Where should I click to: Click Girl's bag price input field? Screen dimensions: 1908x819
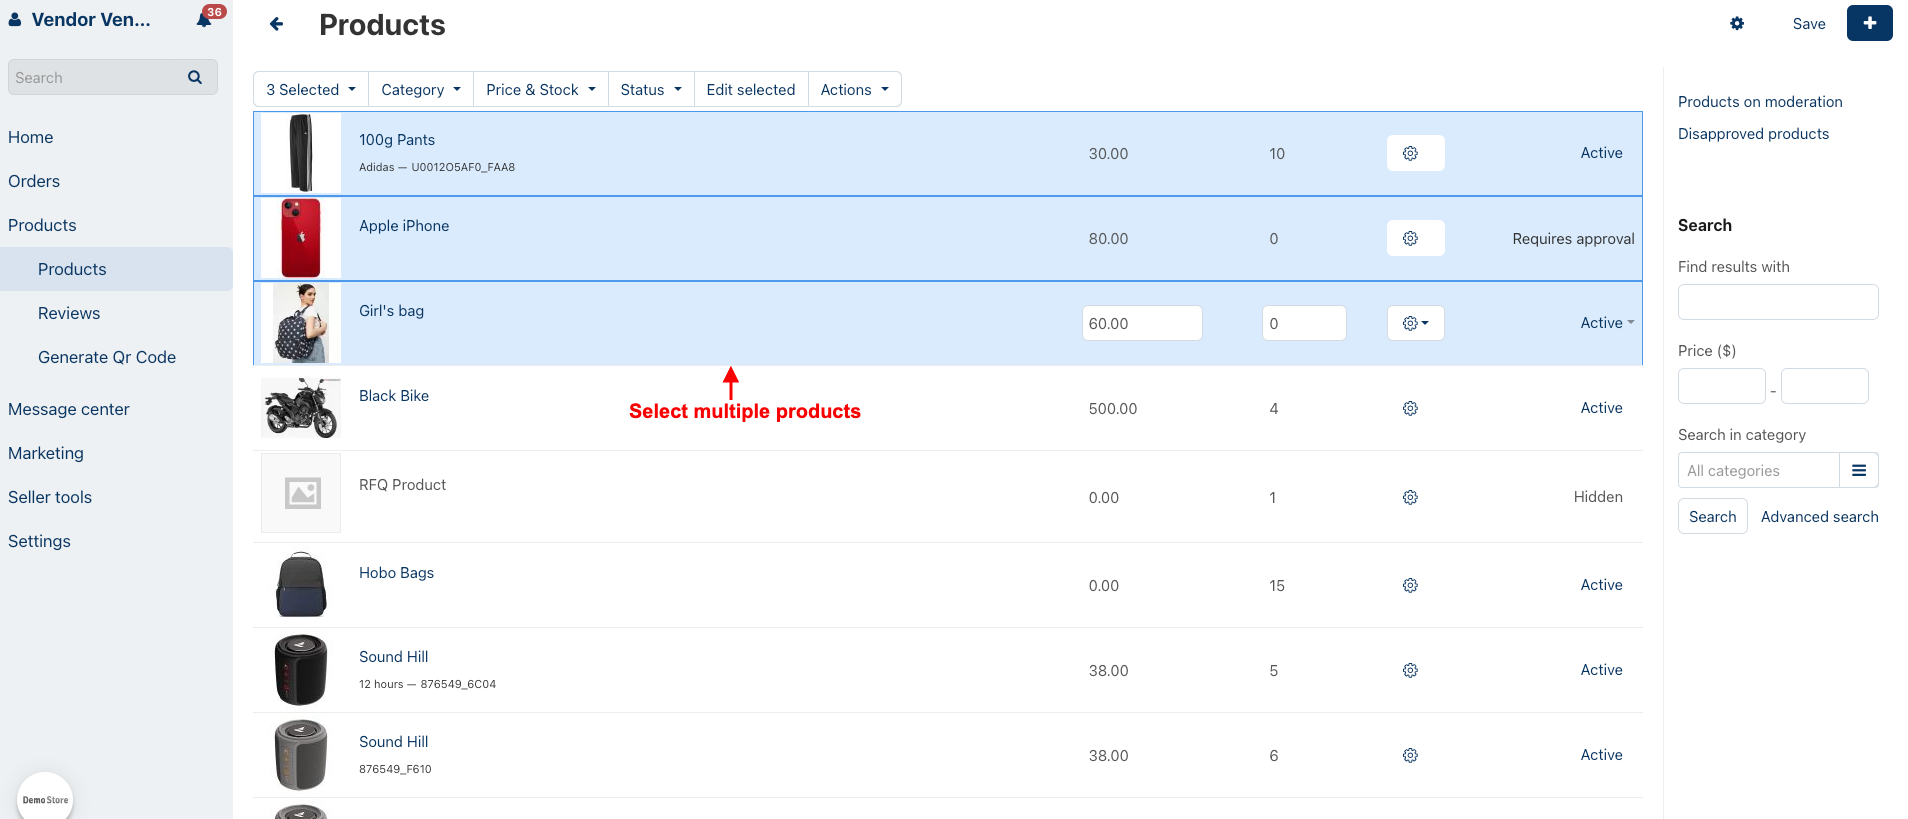click(1141, 323)
